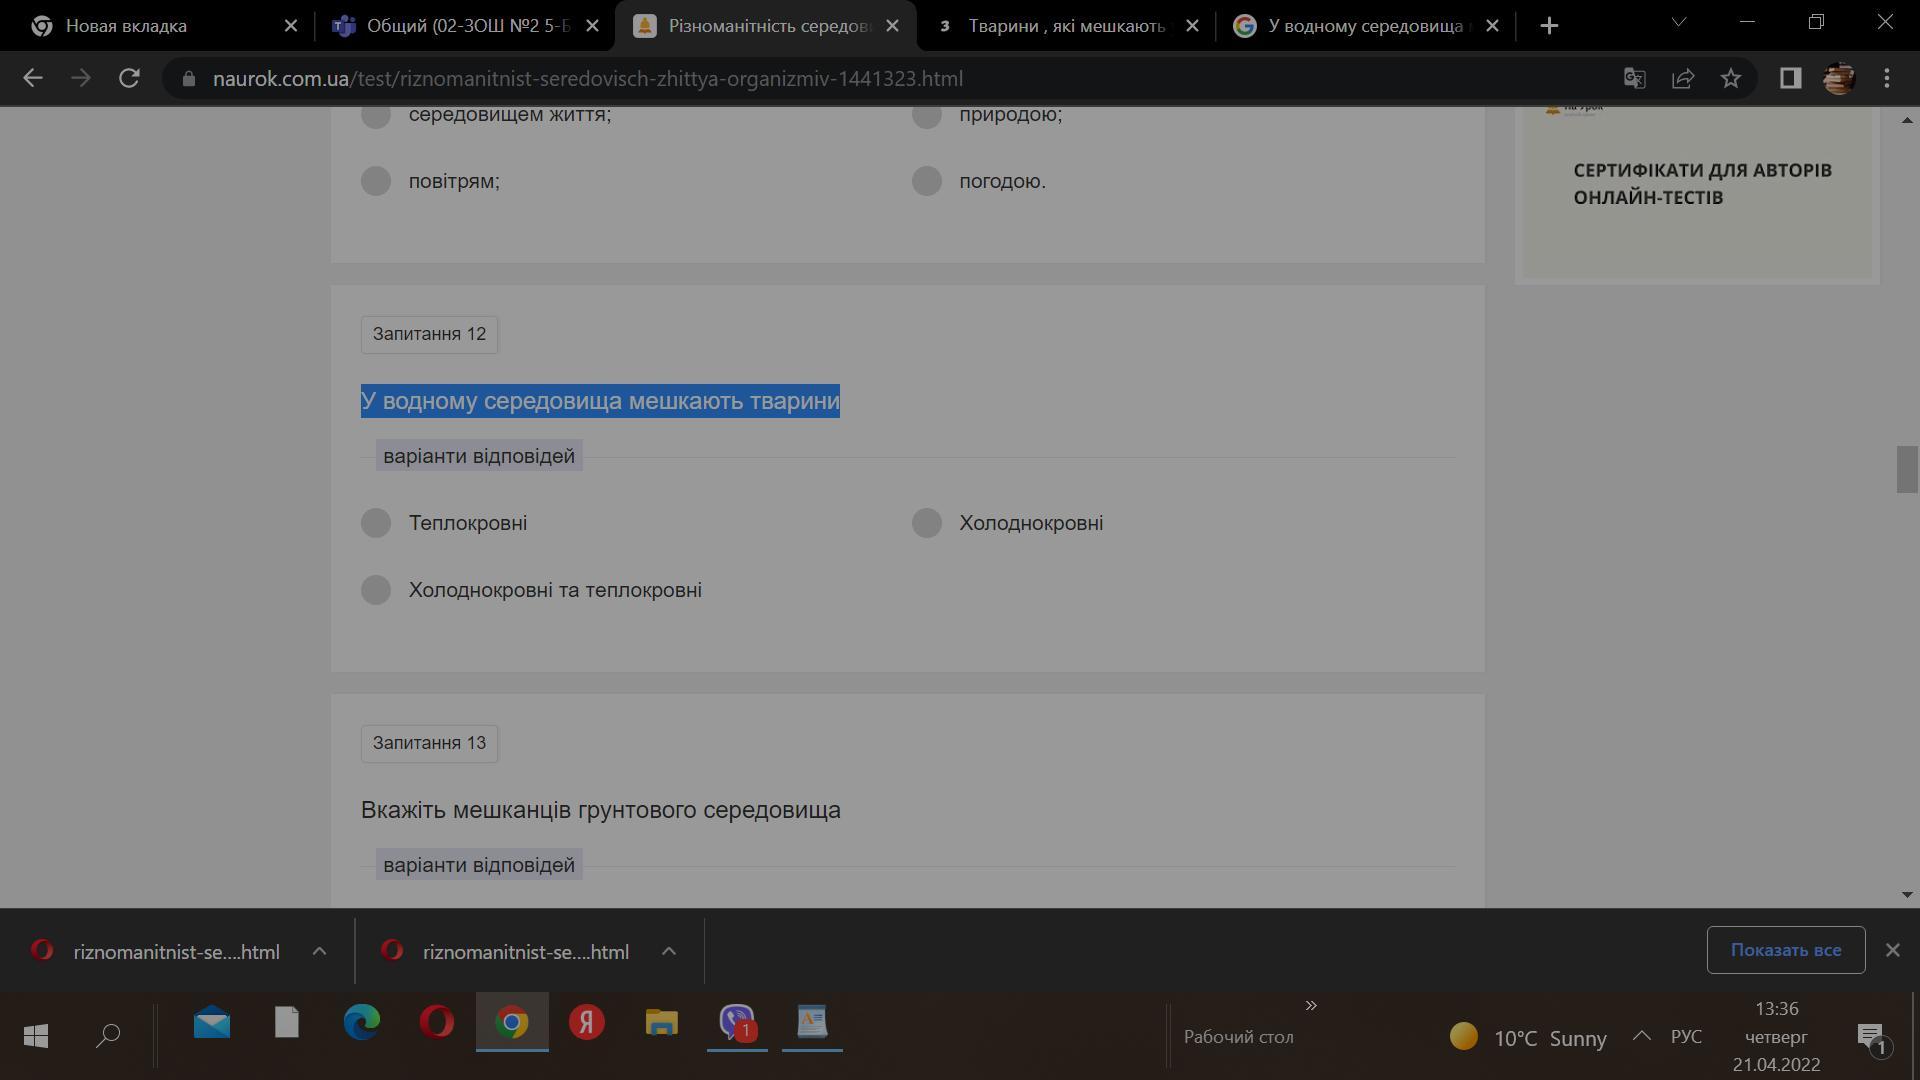Switch to Тварини, які мешкають tab
1920x1080 pixels.
click(1065, 26)
